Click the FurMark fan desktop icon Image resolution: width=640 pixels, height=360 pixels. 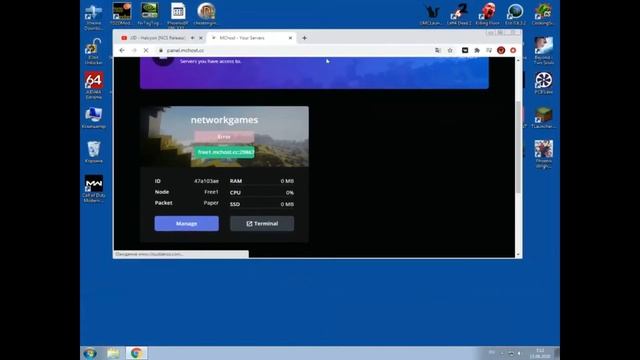[x=544, y=83]
